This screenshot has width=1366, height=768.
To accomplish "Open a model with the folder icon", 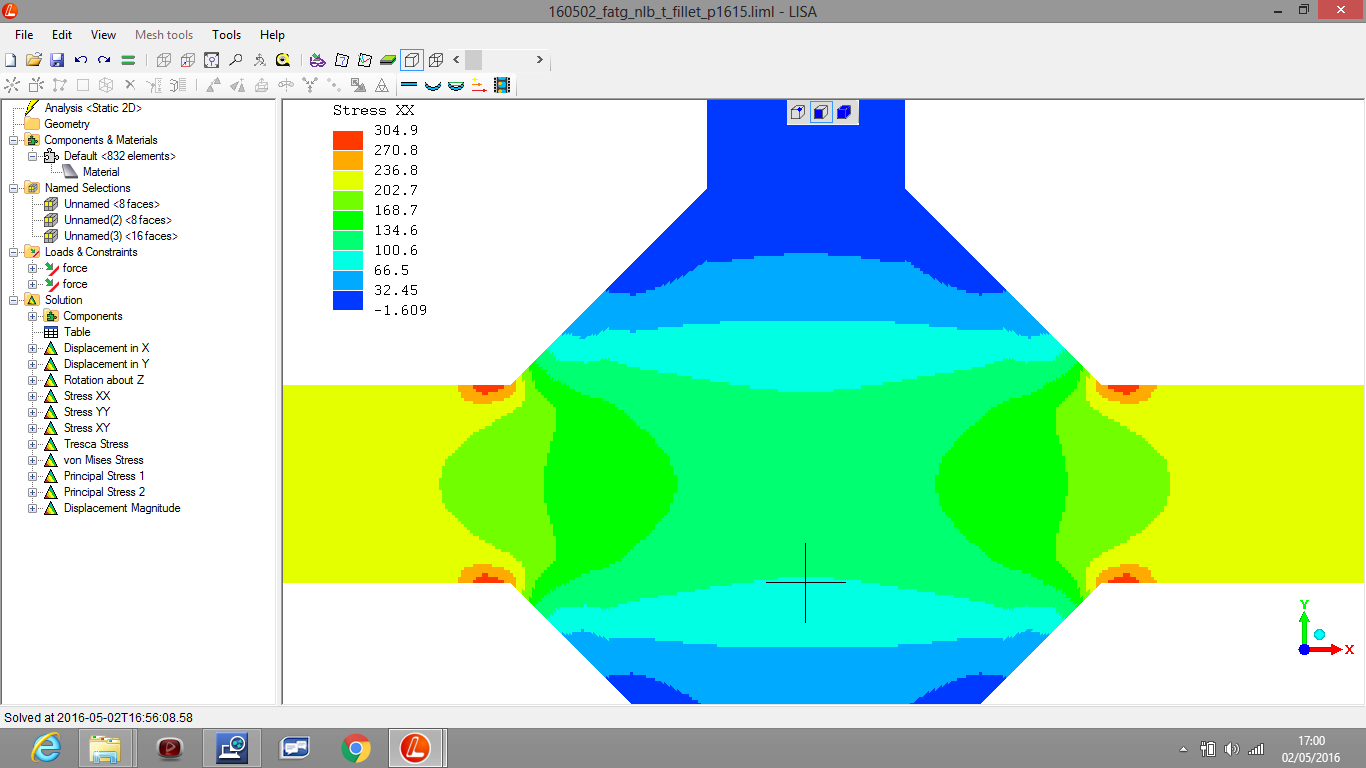I will pos(34,60).
